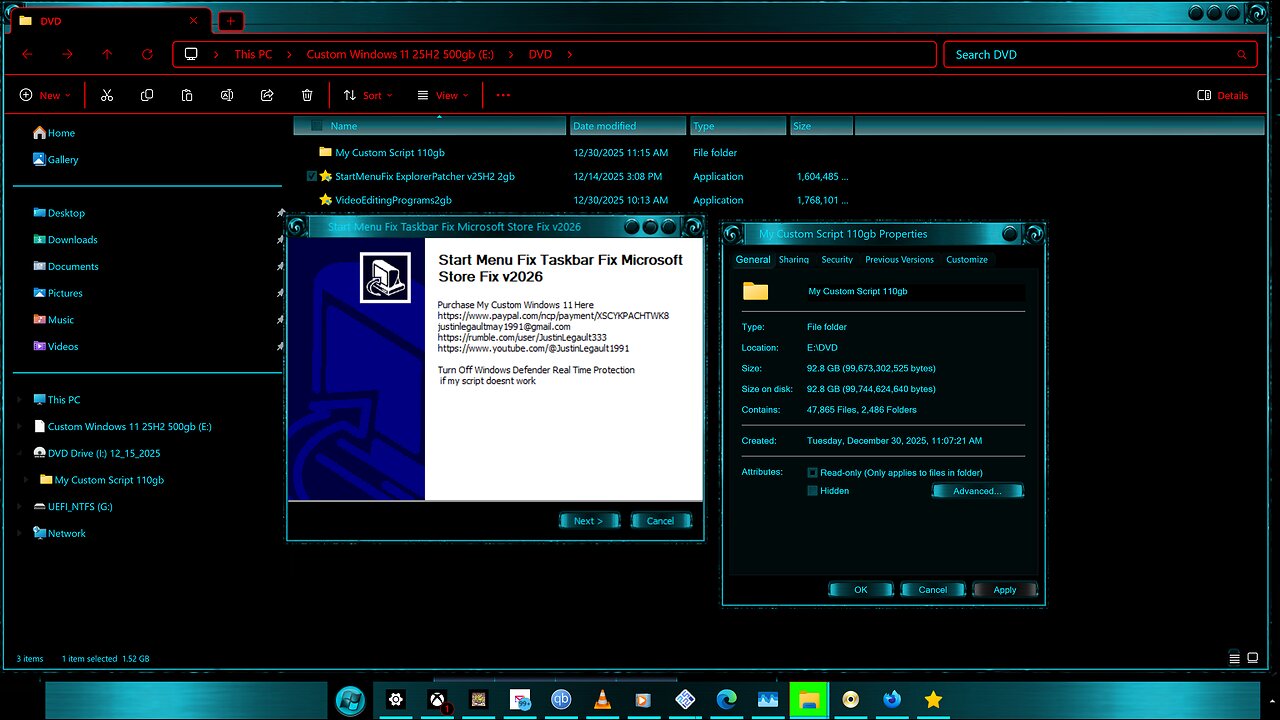
Task: Click This PC in the address breadcrumb
Action: tap(253, 55)
